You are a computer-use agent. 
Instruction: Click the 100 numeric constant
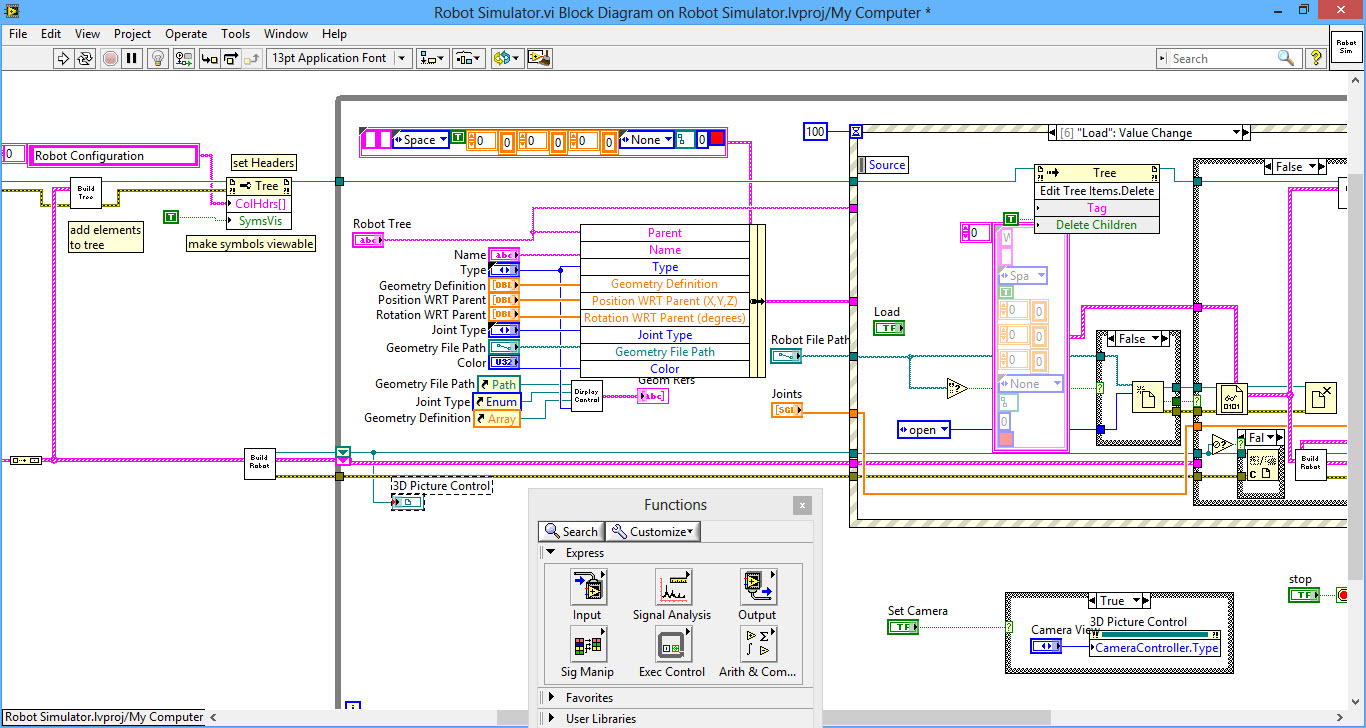816,131
